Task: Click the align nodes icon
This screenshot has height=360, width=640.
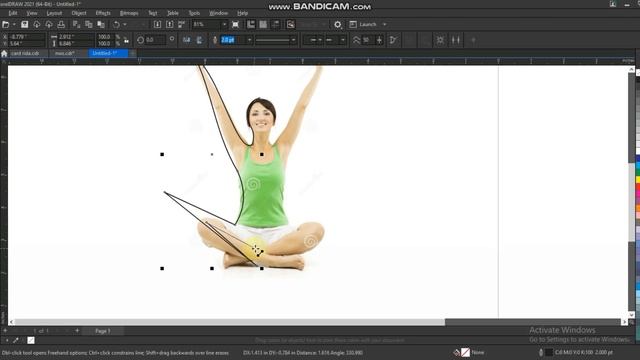Action: tap(456, 40)
